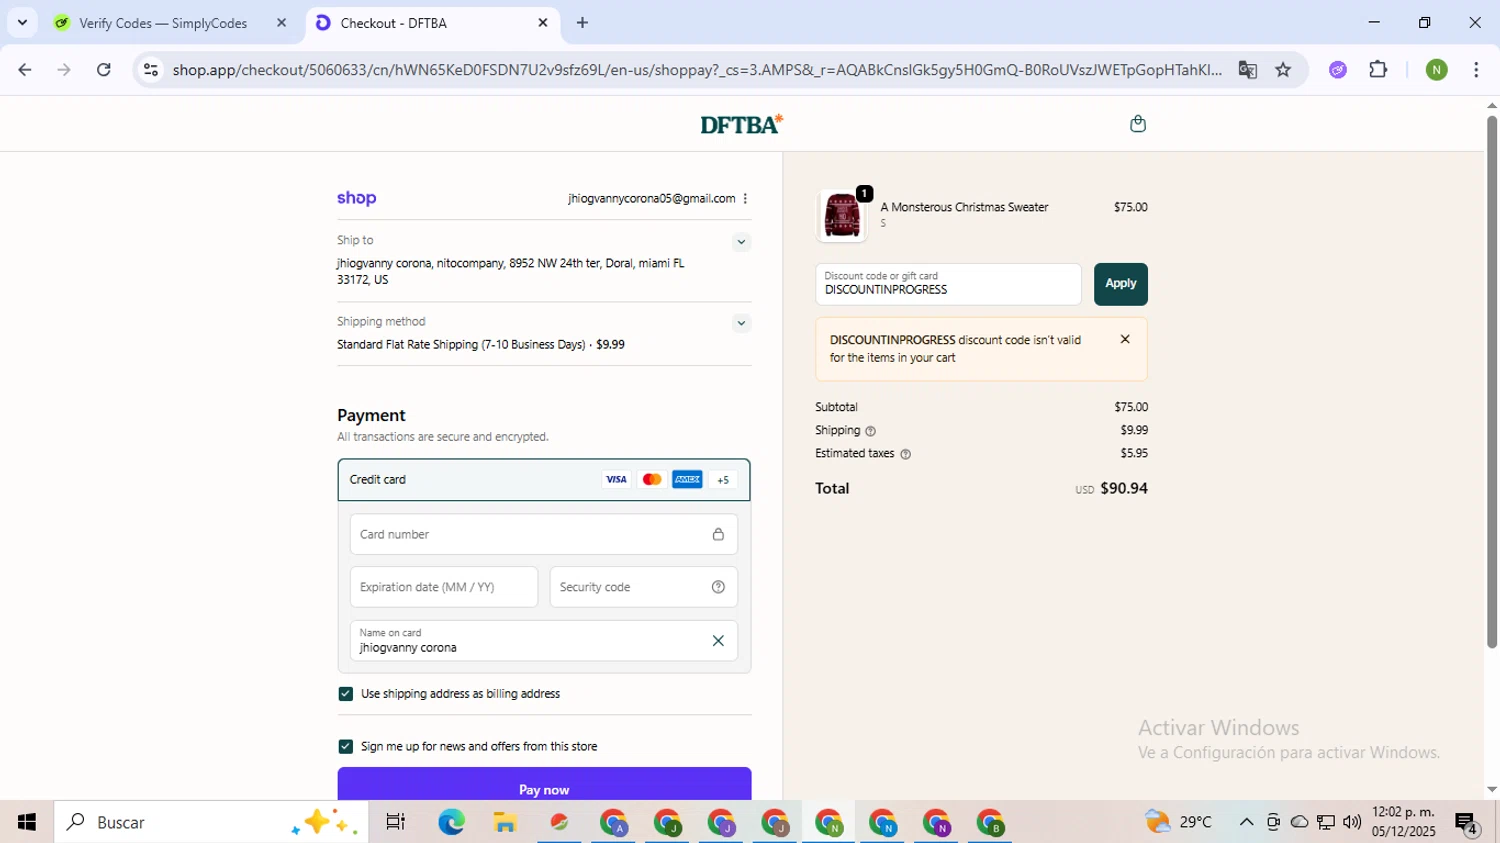The width and height of the screenshot is (1500, 843).
Task: Click the Discount code or gift card field
Action: [x=948, y=284]
